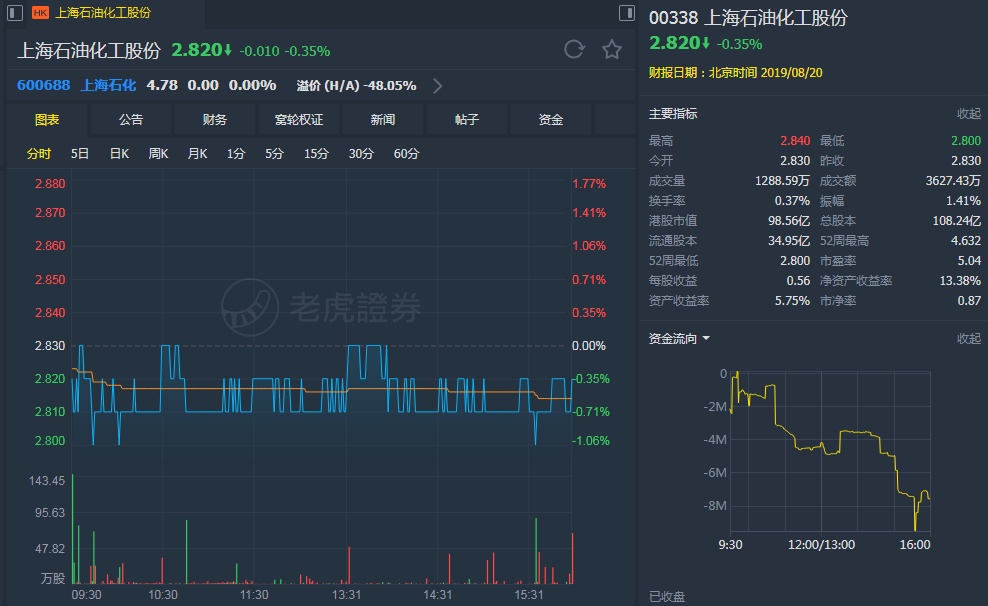The height and width of the screenshot is (606, 988).
Task: Click the 振幅 value 1.41%
Action: coord(963,201)
